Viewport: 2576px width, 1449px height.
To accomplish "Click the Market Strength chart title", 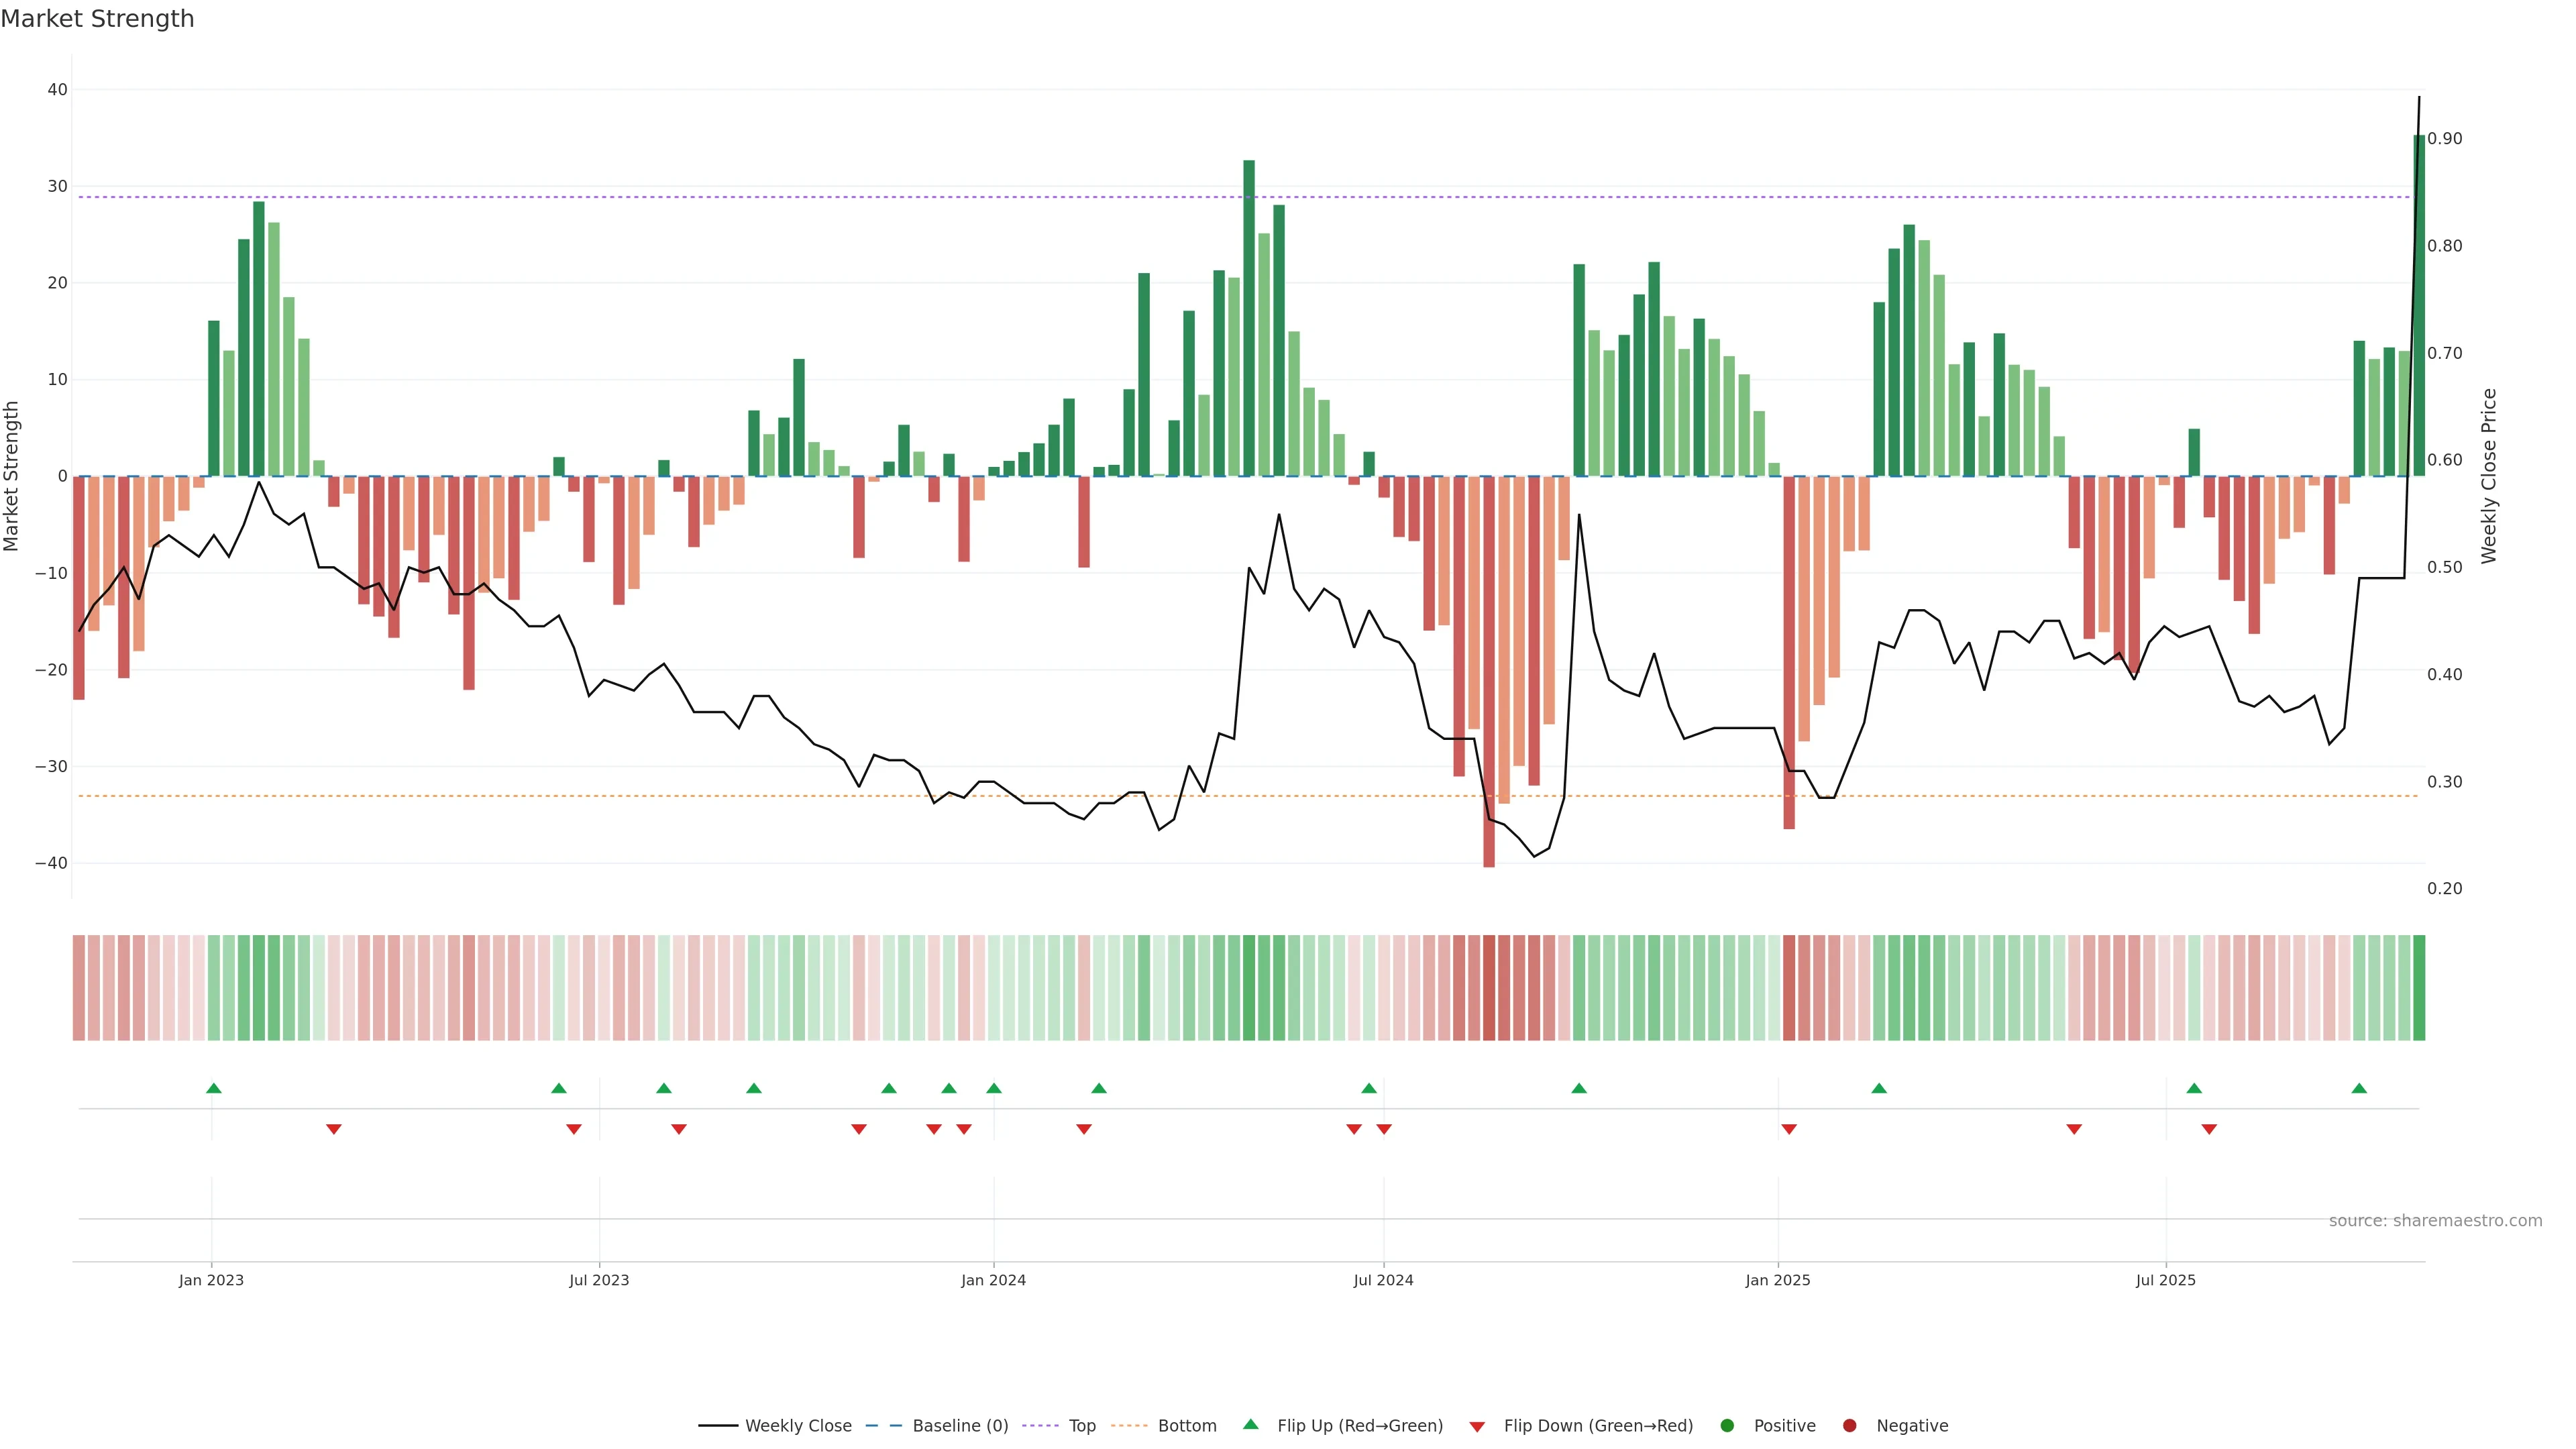I will (97, 19).
